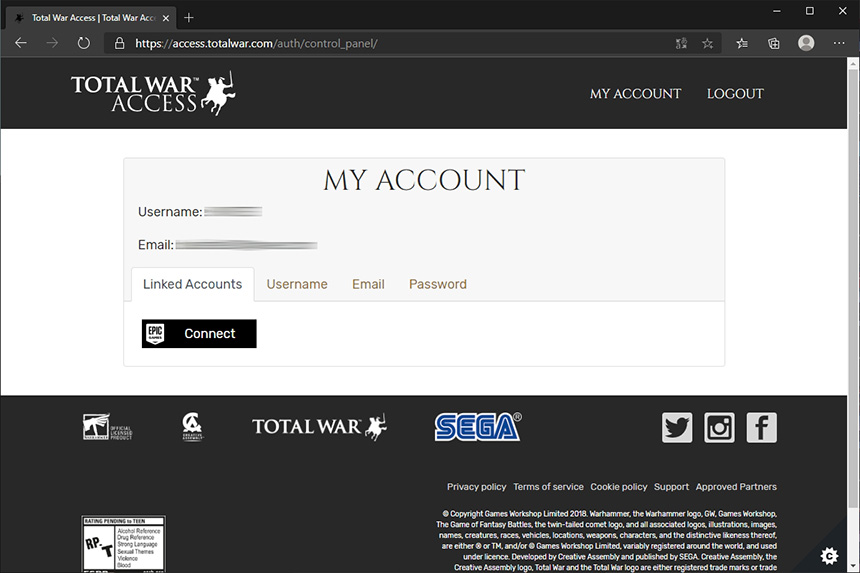The image size is (860, 573).
Task: Open the Support footer link
Action: [x=671, y=487]
